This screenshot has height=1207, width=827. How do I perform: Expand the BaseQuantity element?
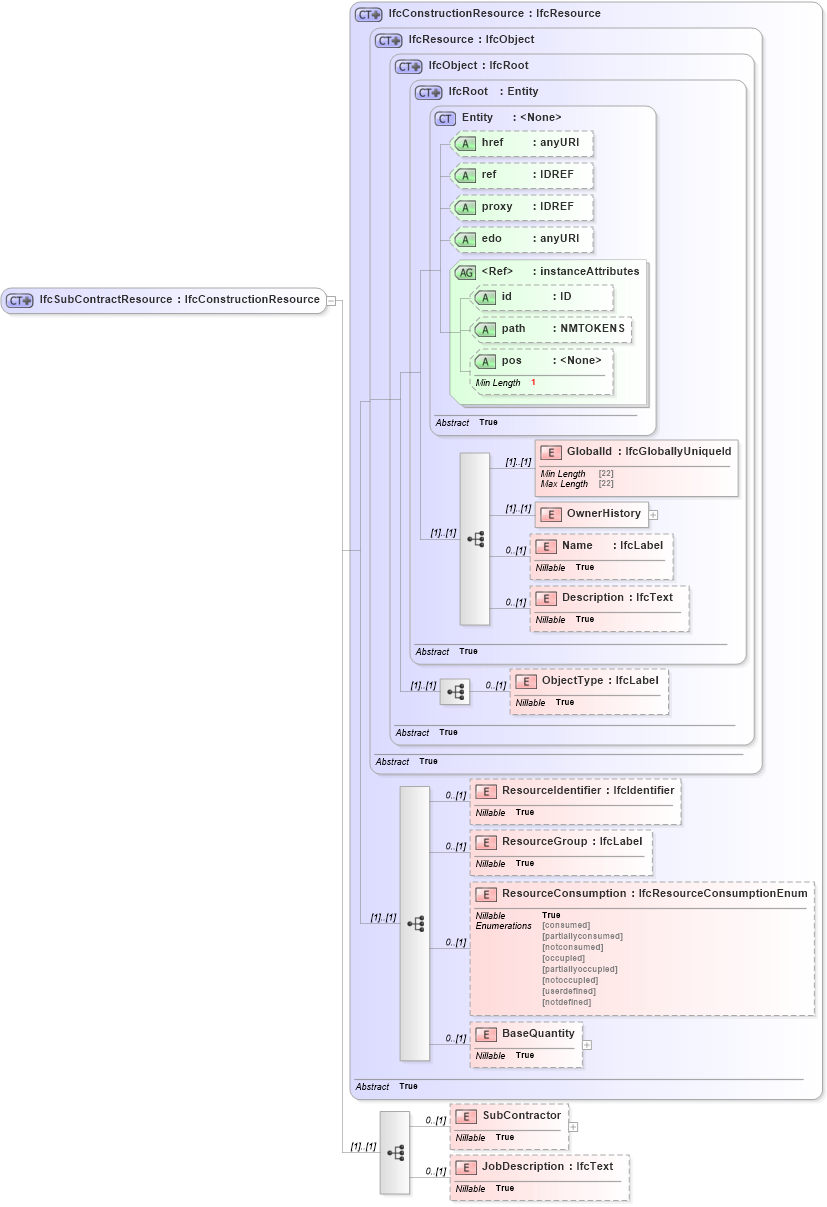click(587, 1044)
